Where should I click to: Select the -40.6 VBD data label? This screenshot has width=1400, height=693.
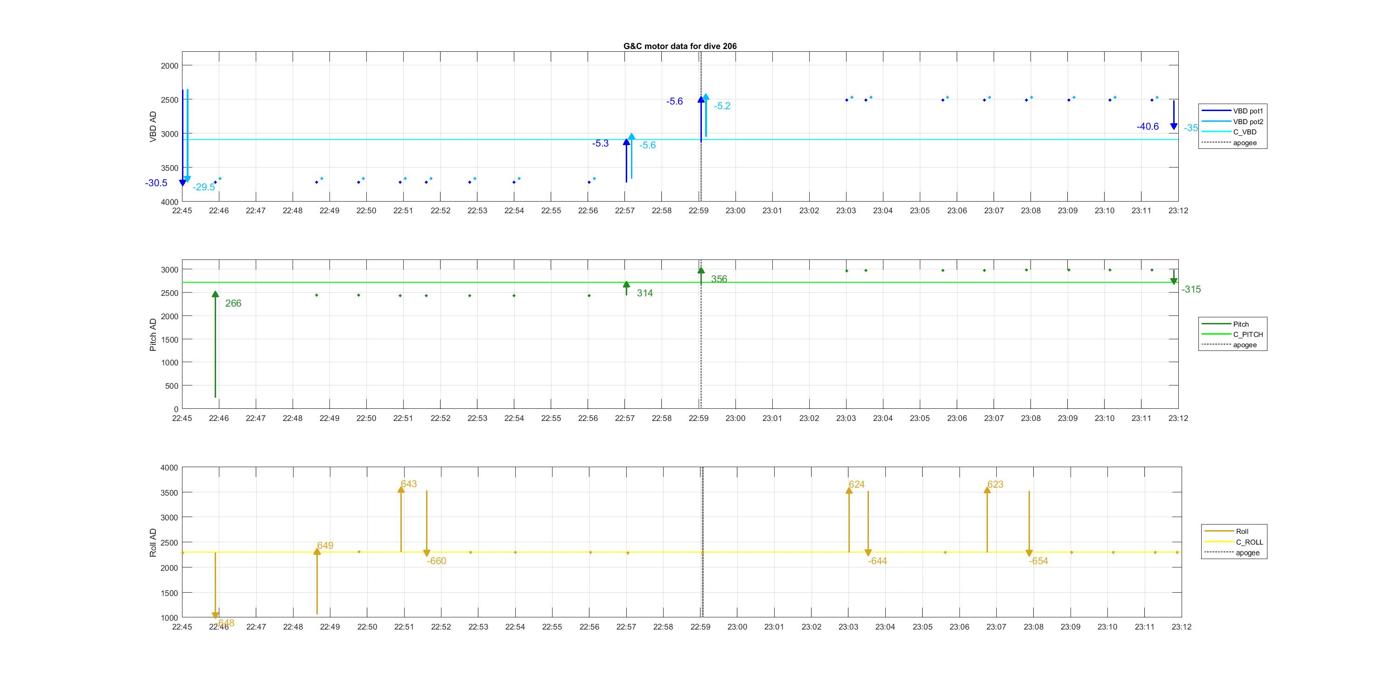[x=1148, y=127]
